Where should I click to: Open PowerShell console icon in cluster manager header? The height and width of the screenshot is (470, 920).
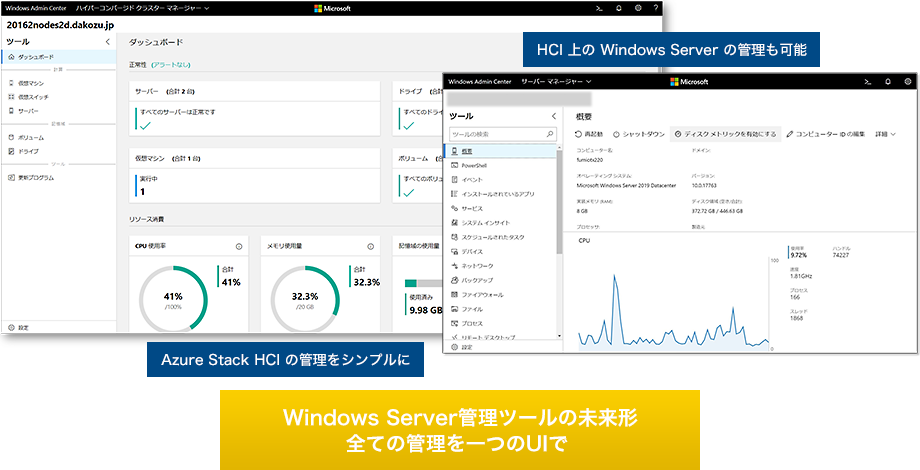600,8
